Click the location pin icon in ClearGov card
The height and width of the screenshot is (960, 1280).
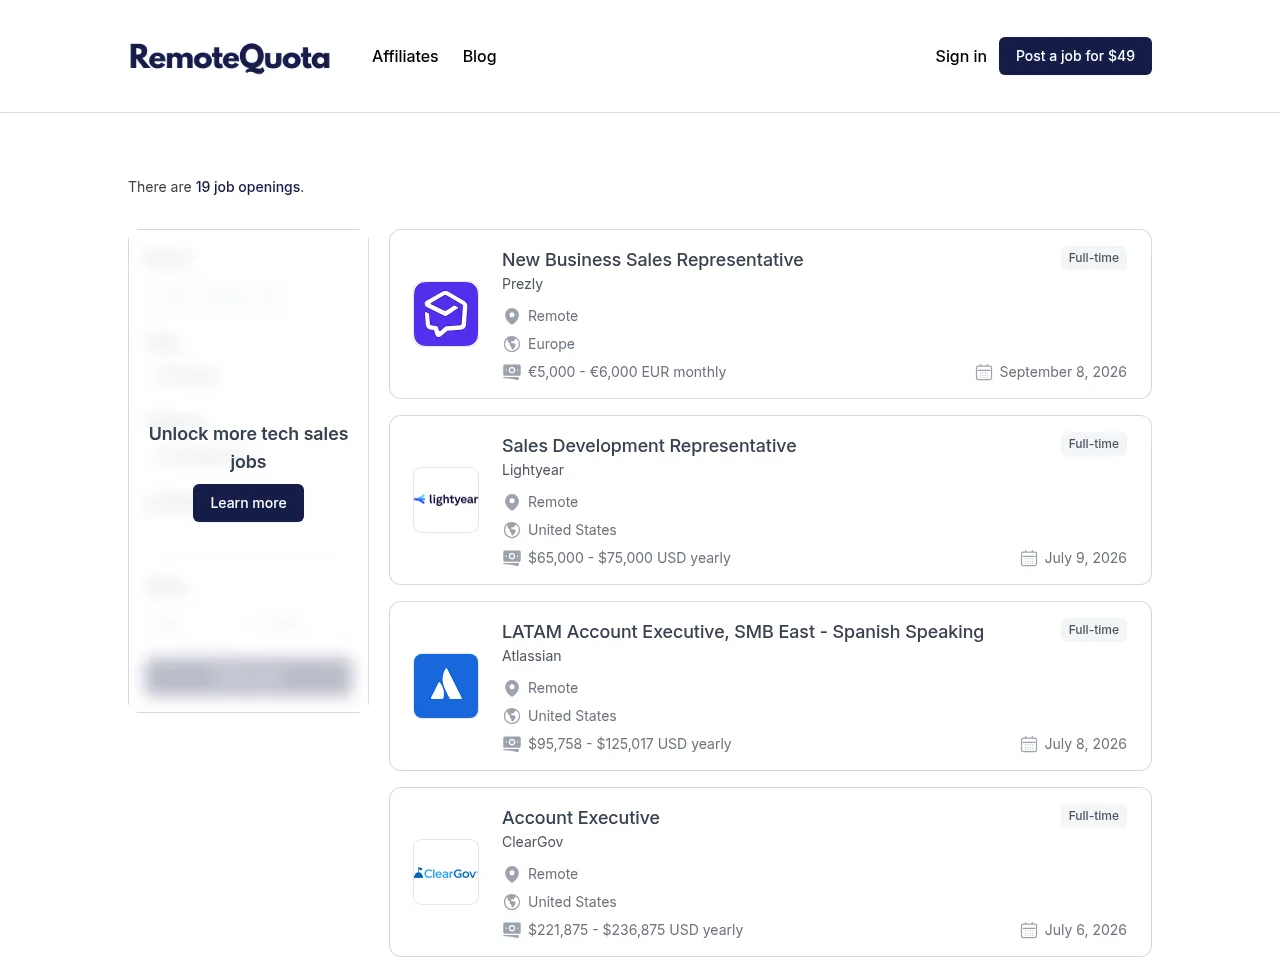click(x=512, y=874)
